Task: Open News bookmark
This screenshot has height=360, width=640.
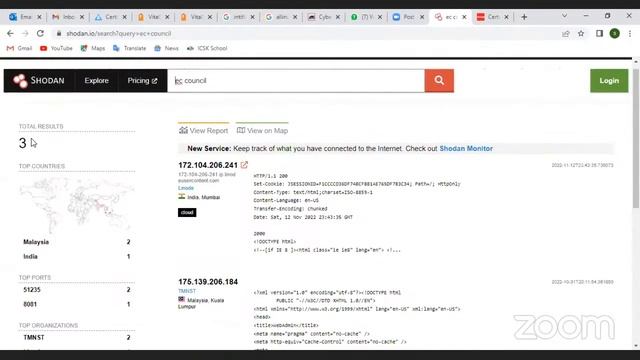Action: pos(167,48)
